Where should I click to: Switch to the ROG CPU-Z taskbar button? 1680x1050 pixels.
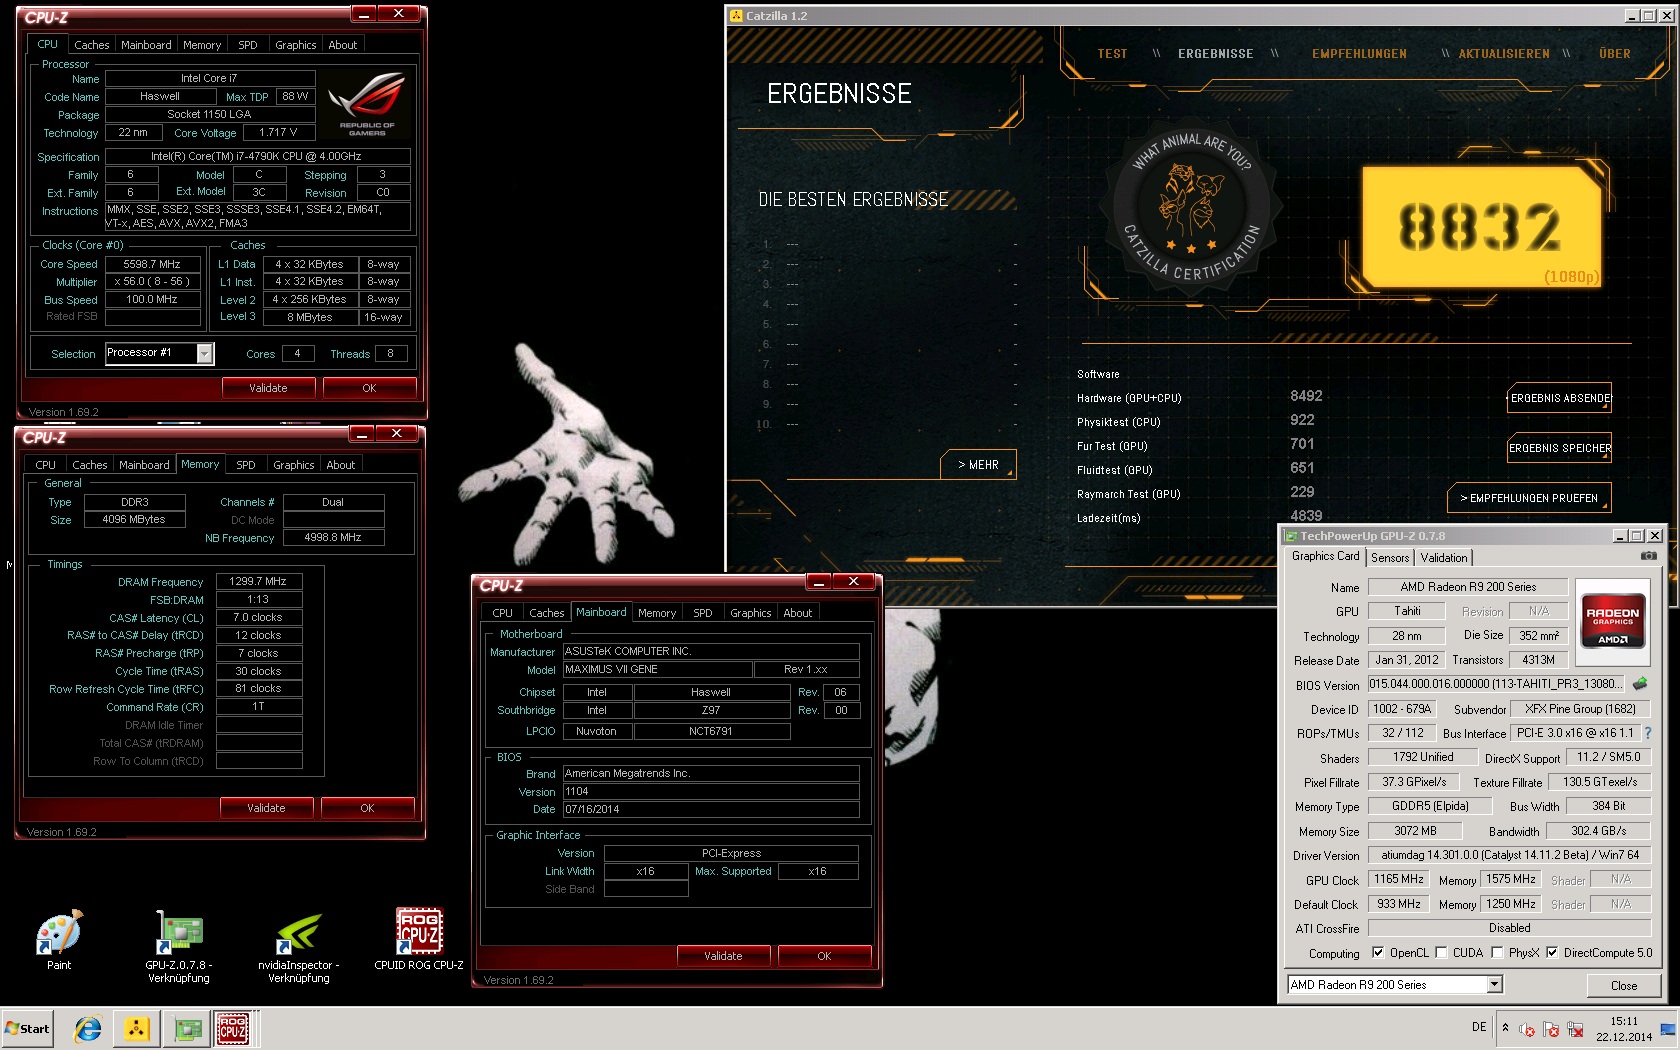click(233, 1028)
